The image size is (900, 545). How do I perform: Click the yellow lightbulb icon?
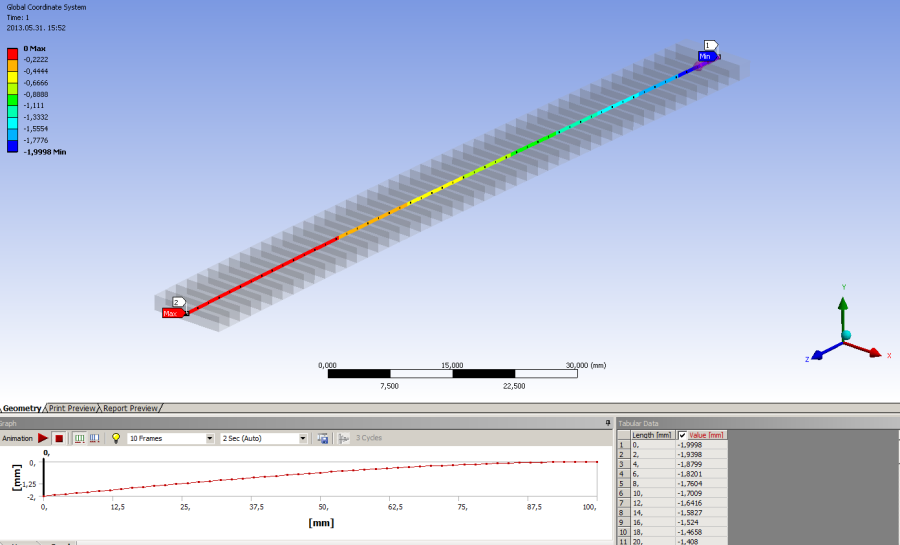tap(116, 438)
